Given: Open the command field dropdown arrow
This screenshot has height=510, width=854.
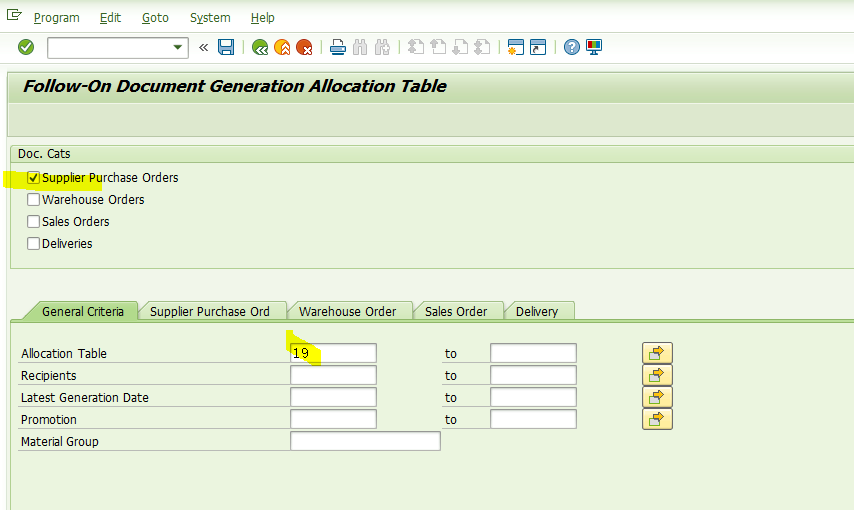Looking at the screenshot, I should (177, 47).
